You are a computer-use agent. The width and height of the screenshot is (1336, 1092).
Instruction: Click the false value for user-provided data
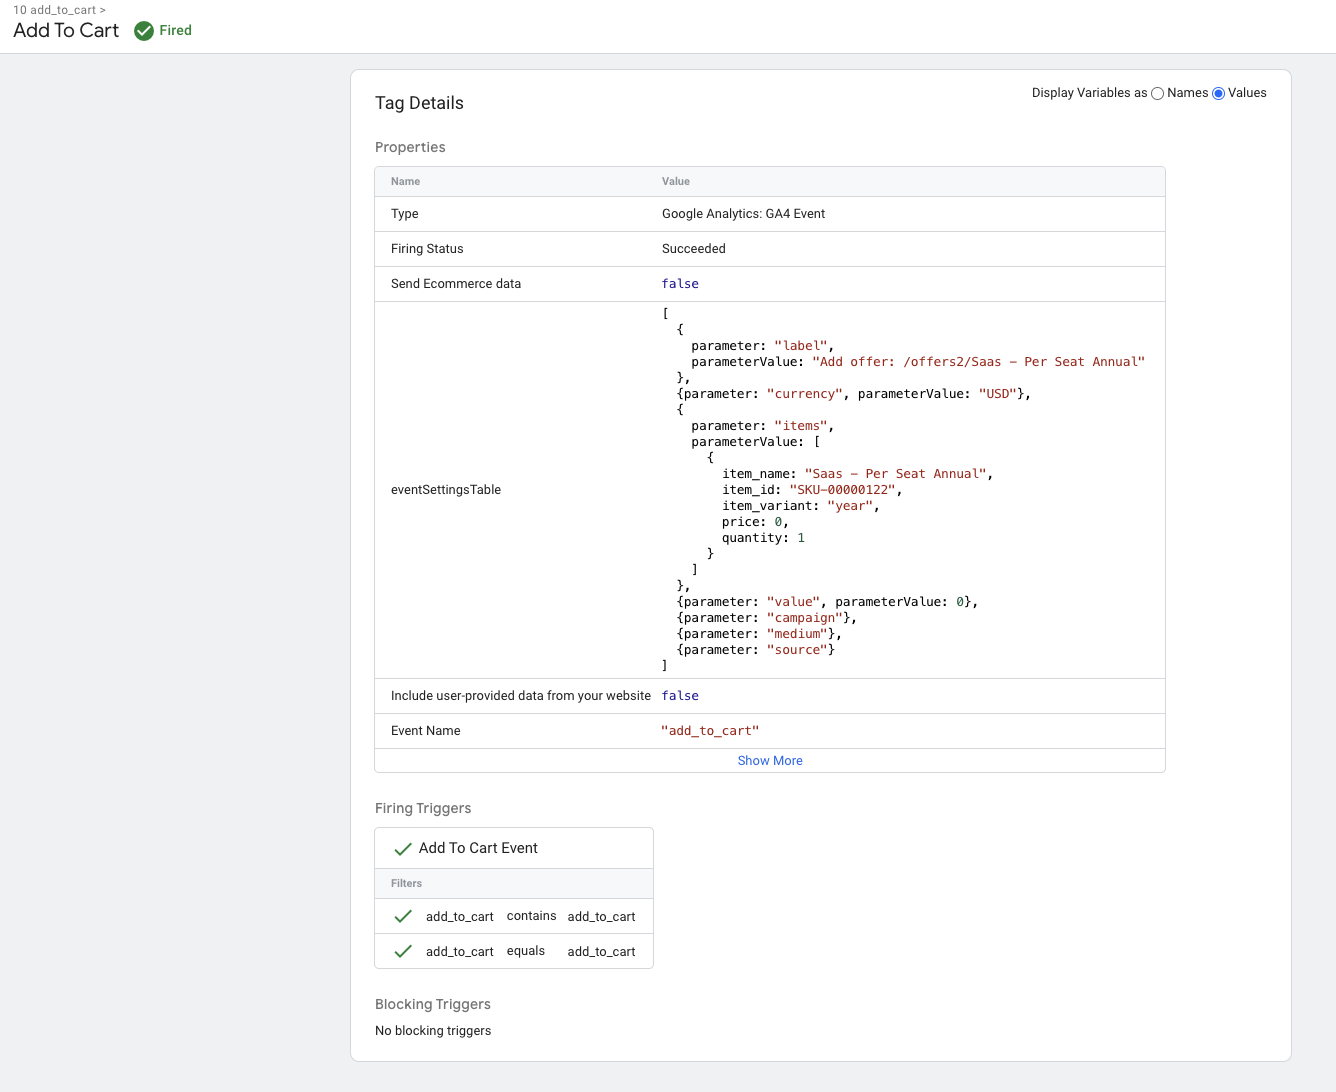tap(680, 696)
